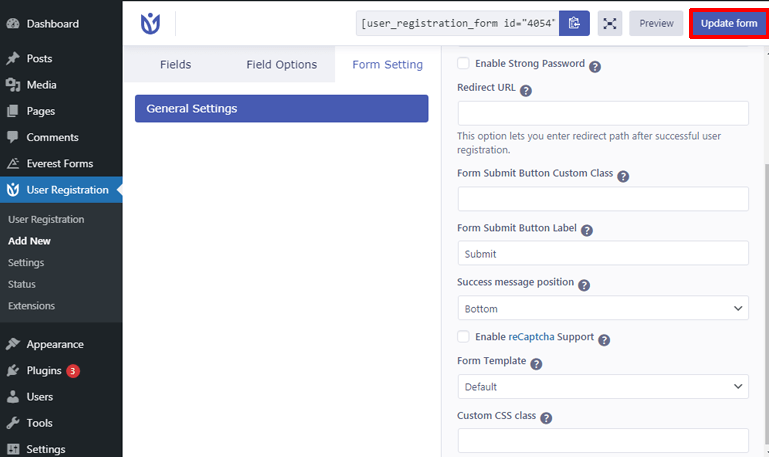
Task: Enable reCaptcha Support checkbox
Action: (463, 336)
